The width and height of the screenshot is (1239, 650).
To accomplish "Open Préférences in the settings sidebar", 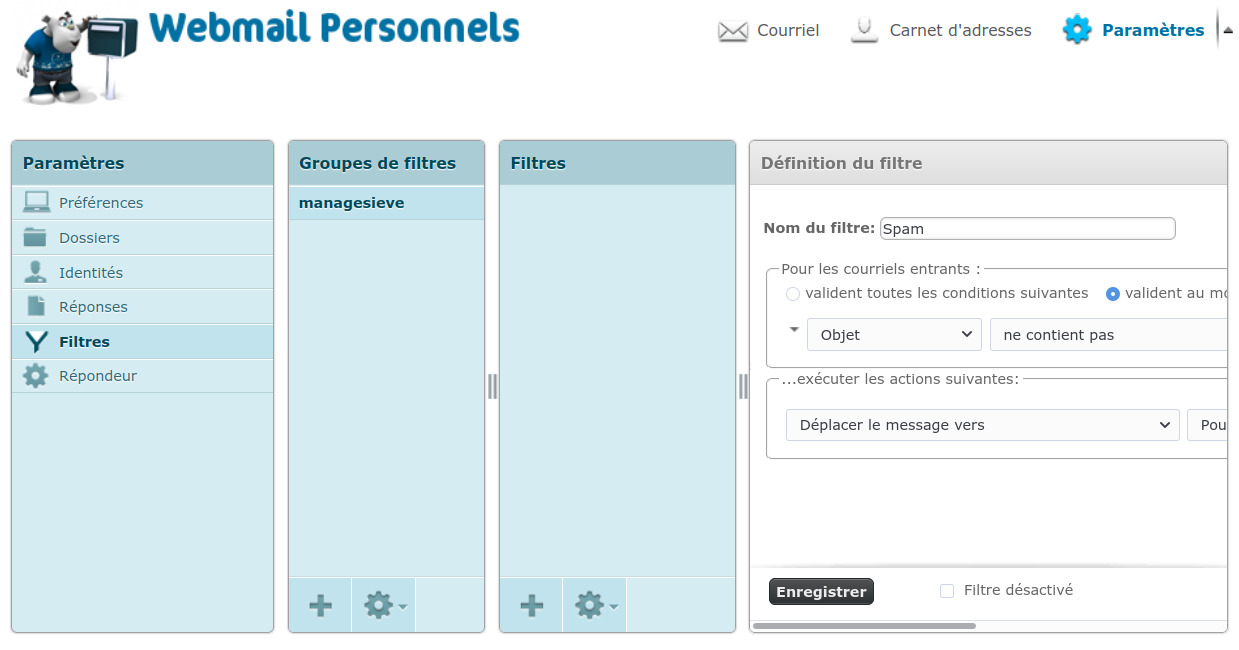I will [x=100, y=203].
